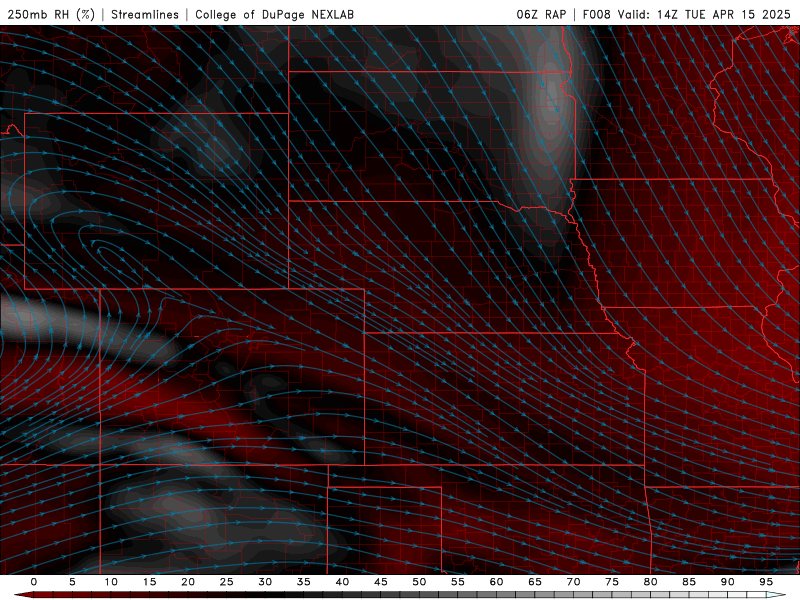Click the "50" colorbar scale label
This screenshot has width=800, height=600.
click(419, 582)
